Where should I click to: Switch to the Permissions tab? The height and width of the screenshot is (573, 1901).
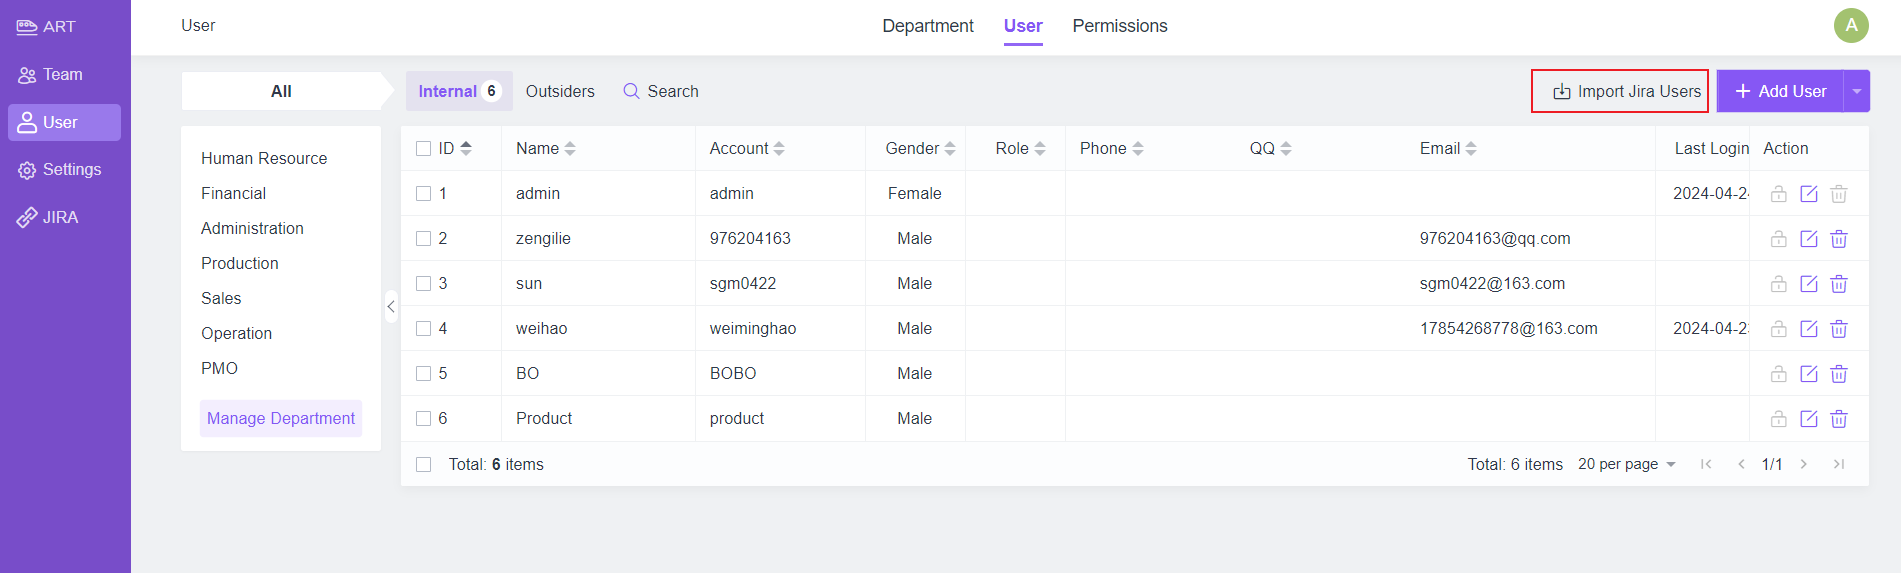(x=1119, y=26)
